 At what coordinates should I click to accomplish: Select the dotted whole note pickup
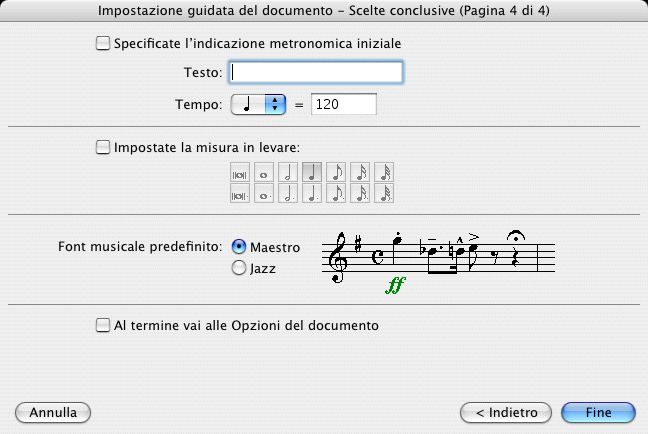tap(264, 193)
